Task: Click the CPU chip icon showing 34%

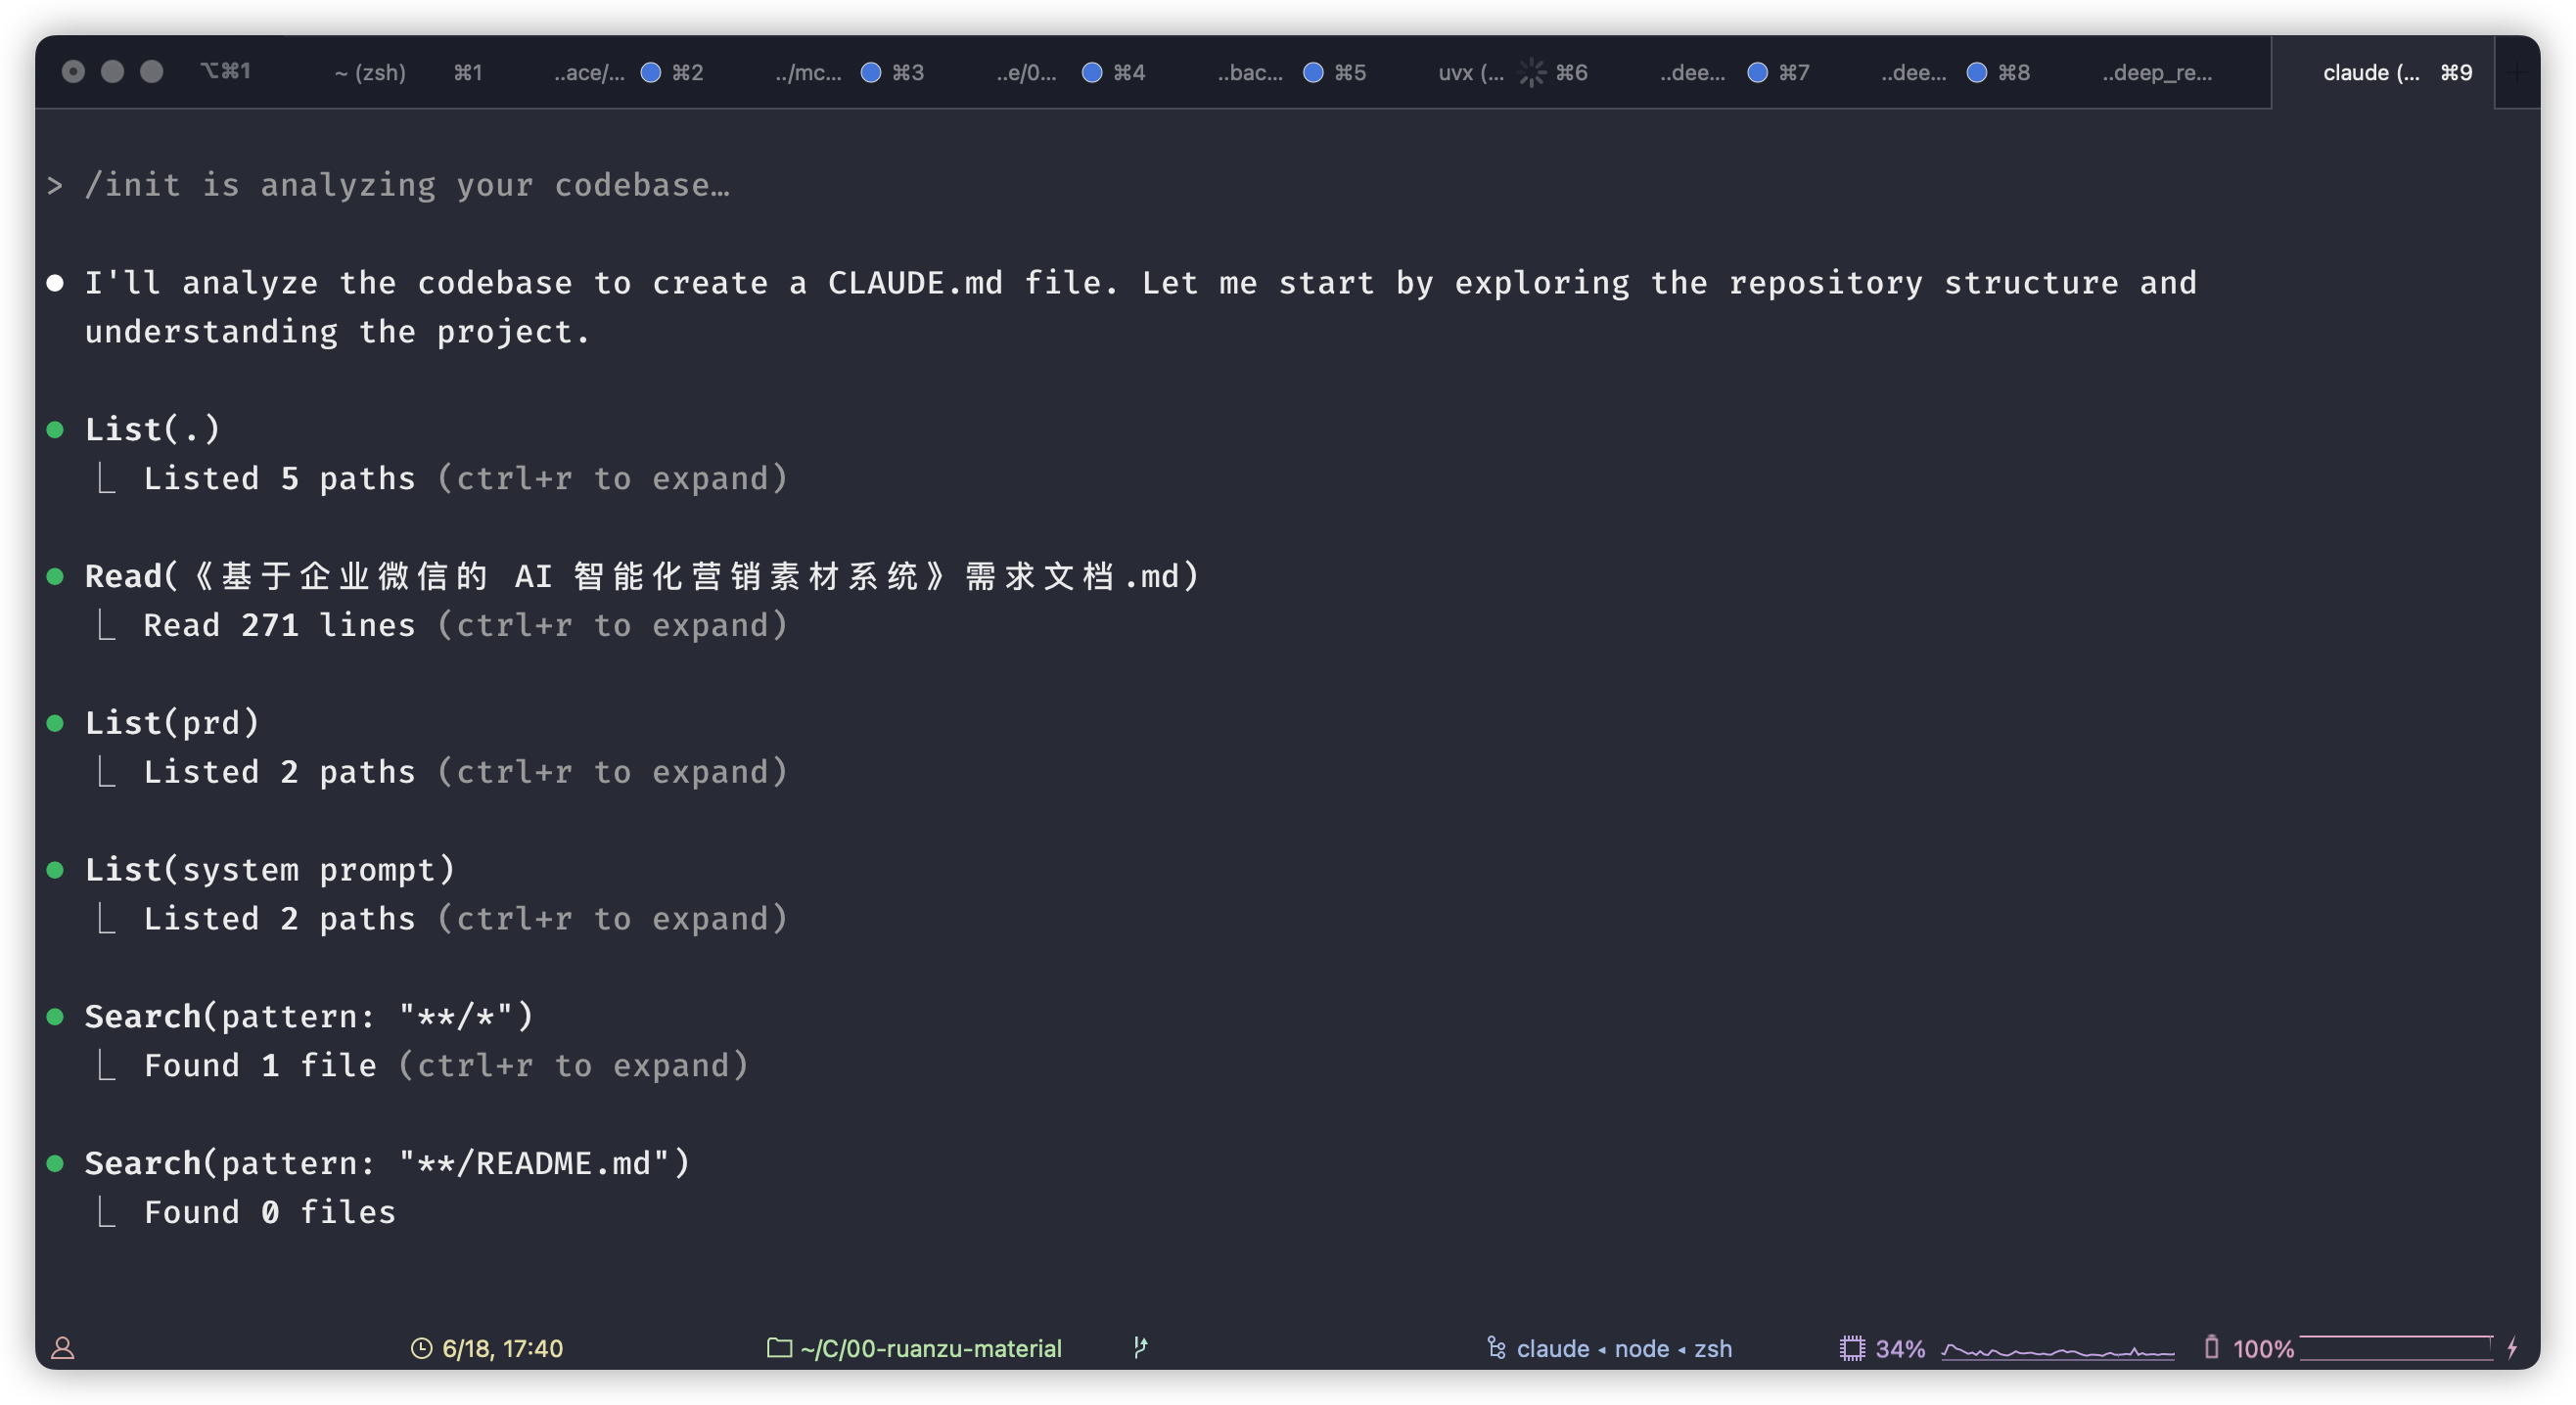Action: pos(1851,1348)
